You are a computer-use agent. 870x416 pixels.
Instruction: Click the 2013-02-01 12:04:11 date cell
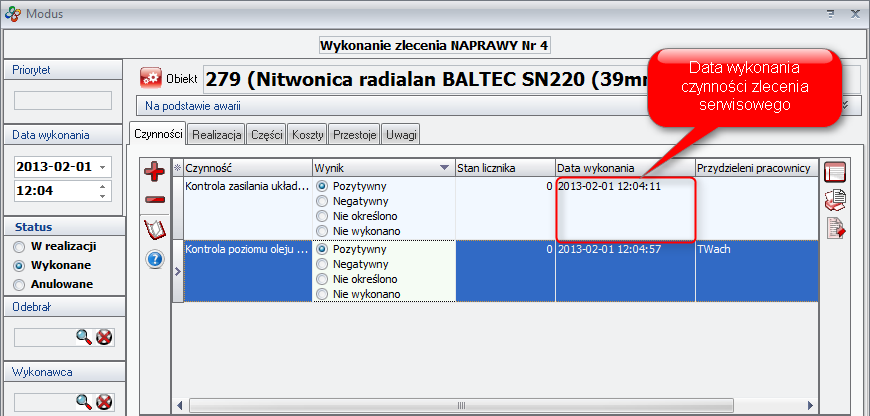pyautogui.click(x=625, y=209)
